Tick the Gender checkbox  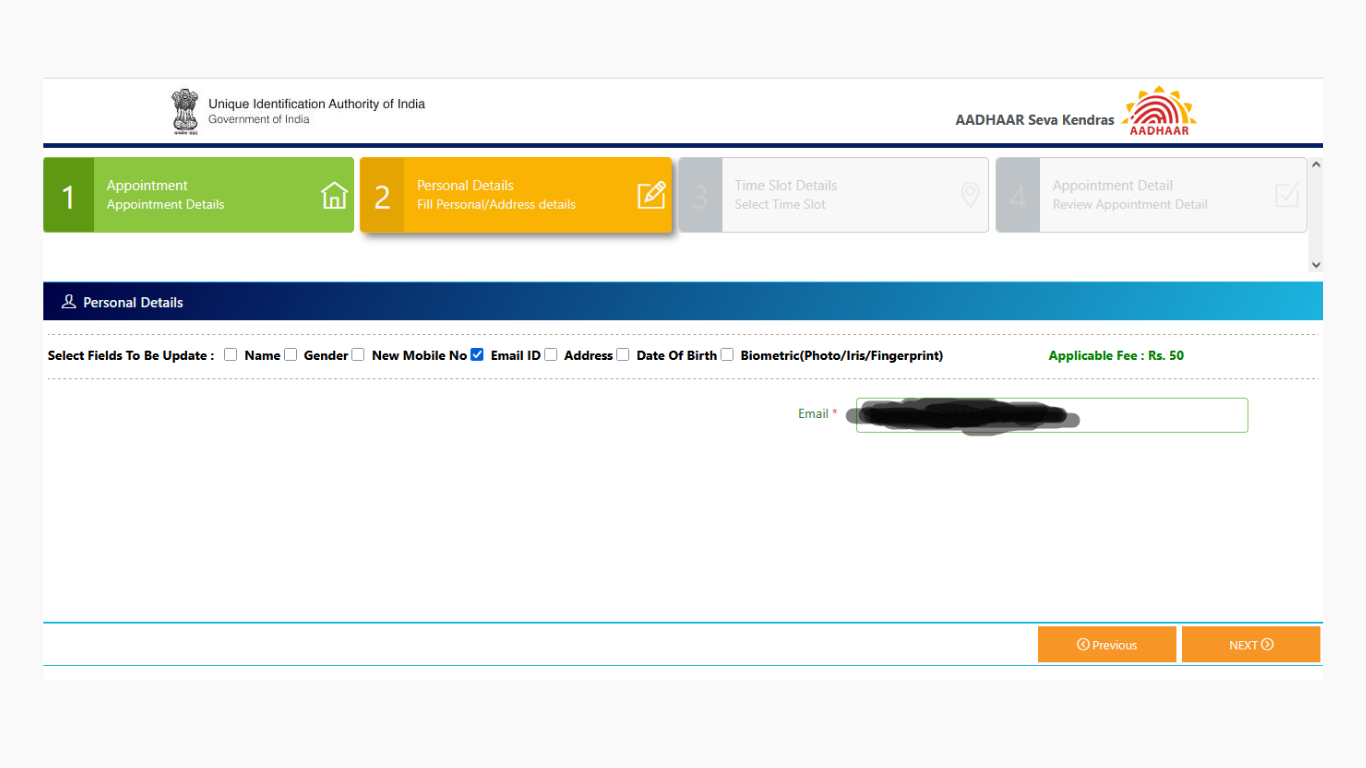point(291,354)
